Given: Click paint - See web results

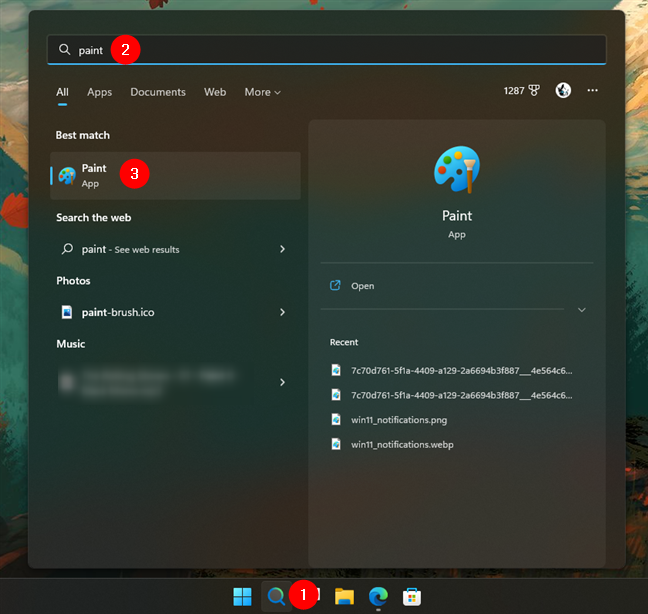Looking at the screenshot, I should coord(130,249).
